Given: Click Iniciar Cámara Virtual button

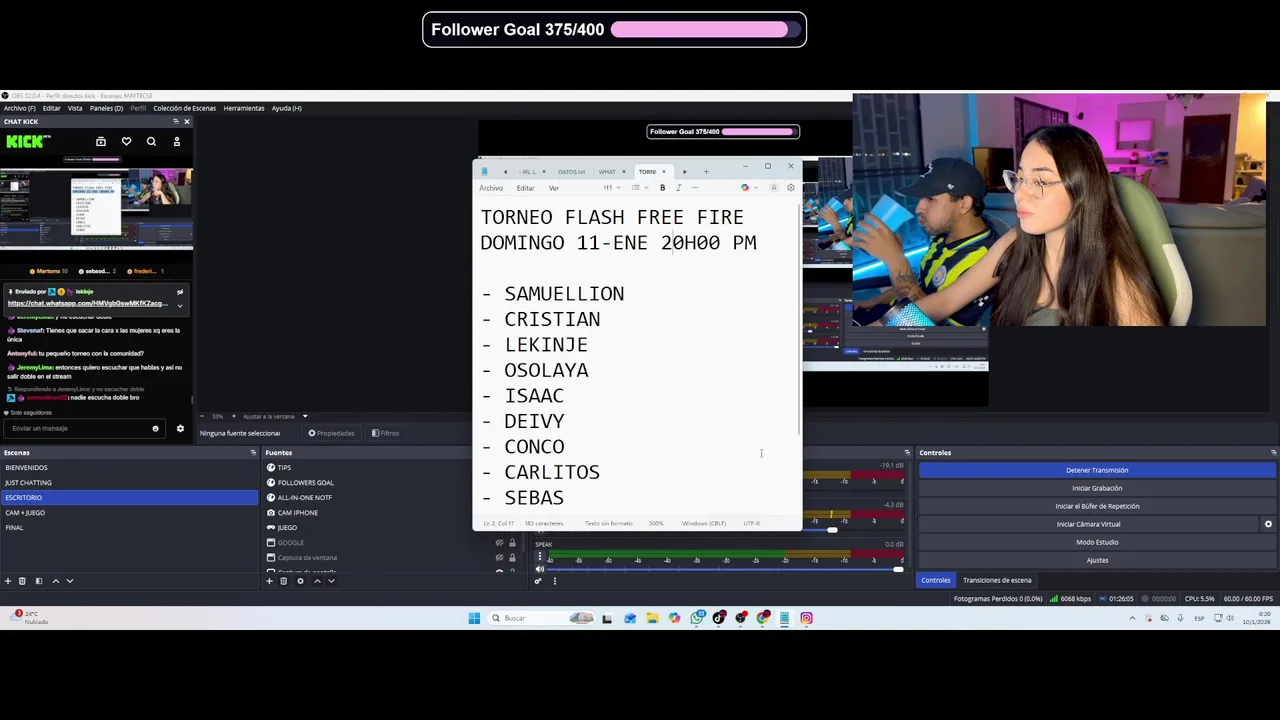Looking at the screenshot, I should coord(1089,524).
